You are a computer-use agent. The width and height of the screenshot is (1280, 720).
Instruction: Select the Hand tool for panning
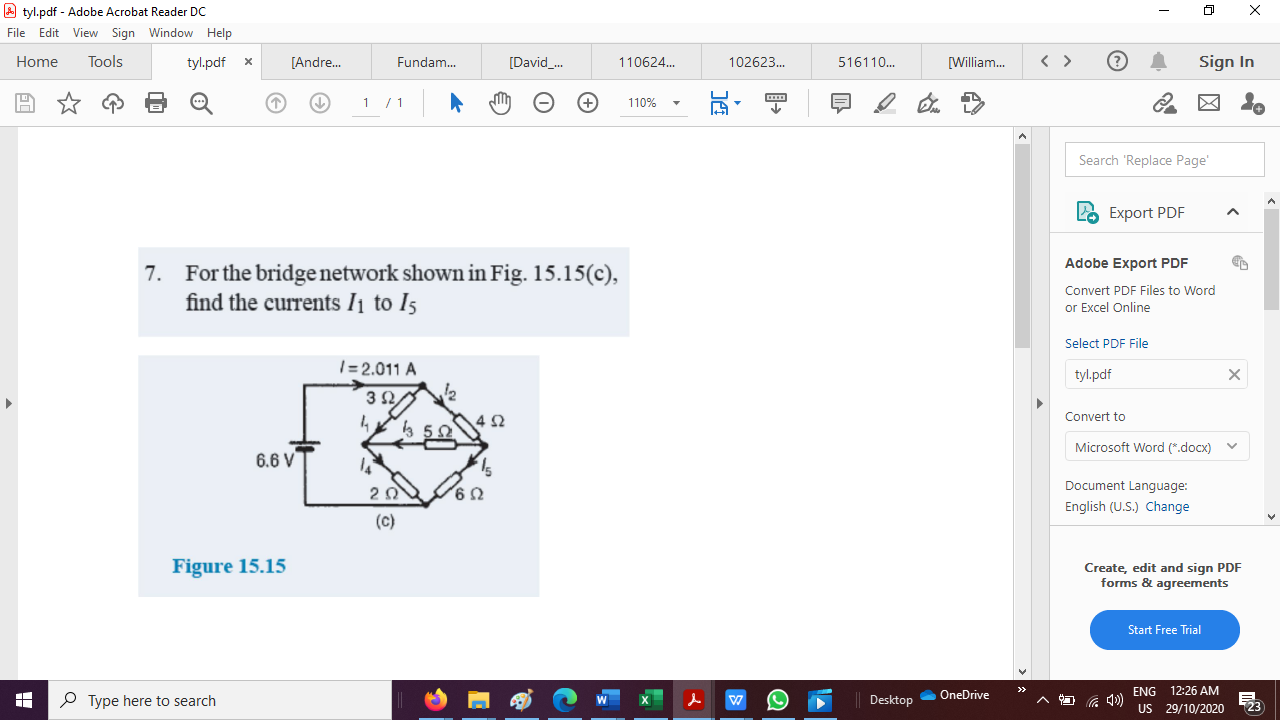click(x=500, y=103)
